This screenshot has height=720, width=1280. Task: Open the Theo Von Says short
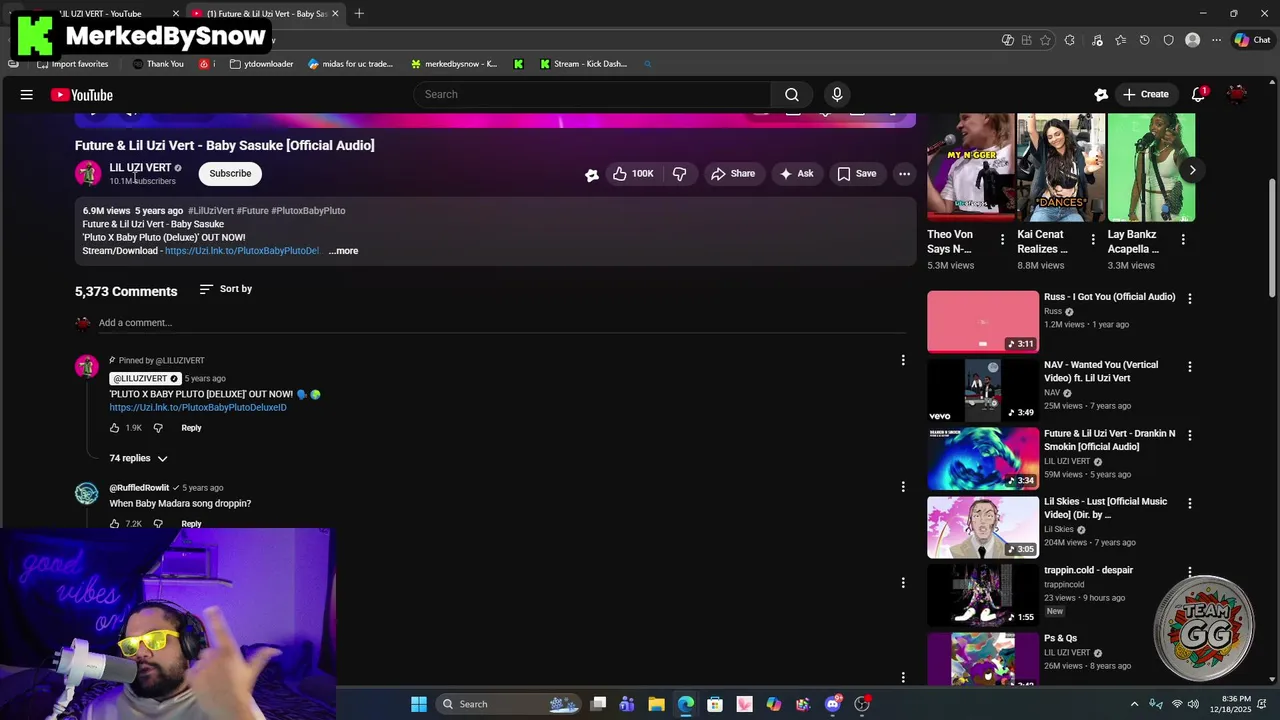[x=971, y=167]
